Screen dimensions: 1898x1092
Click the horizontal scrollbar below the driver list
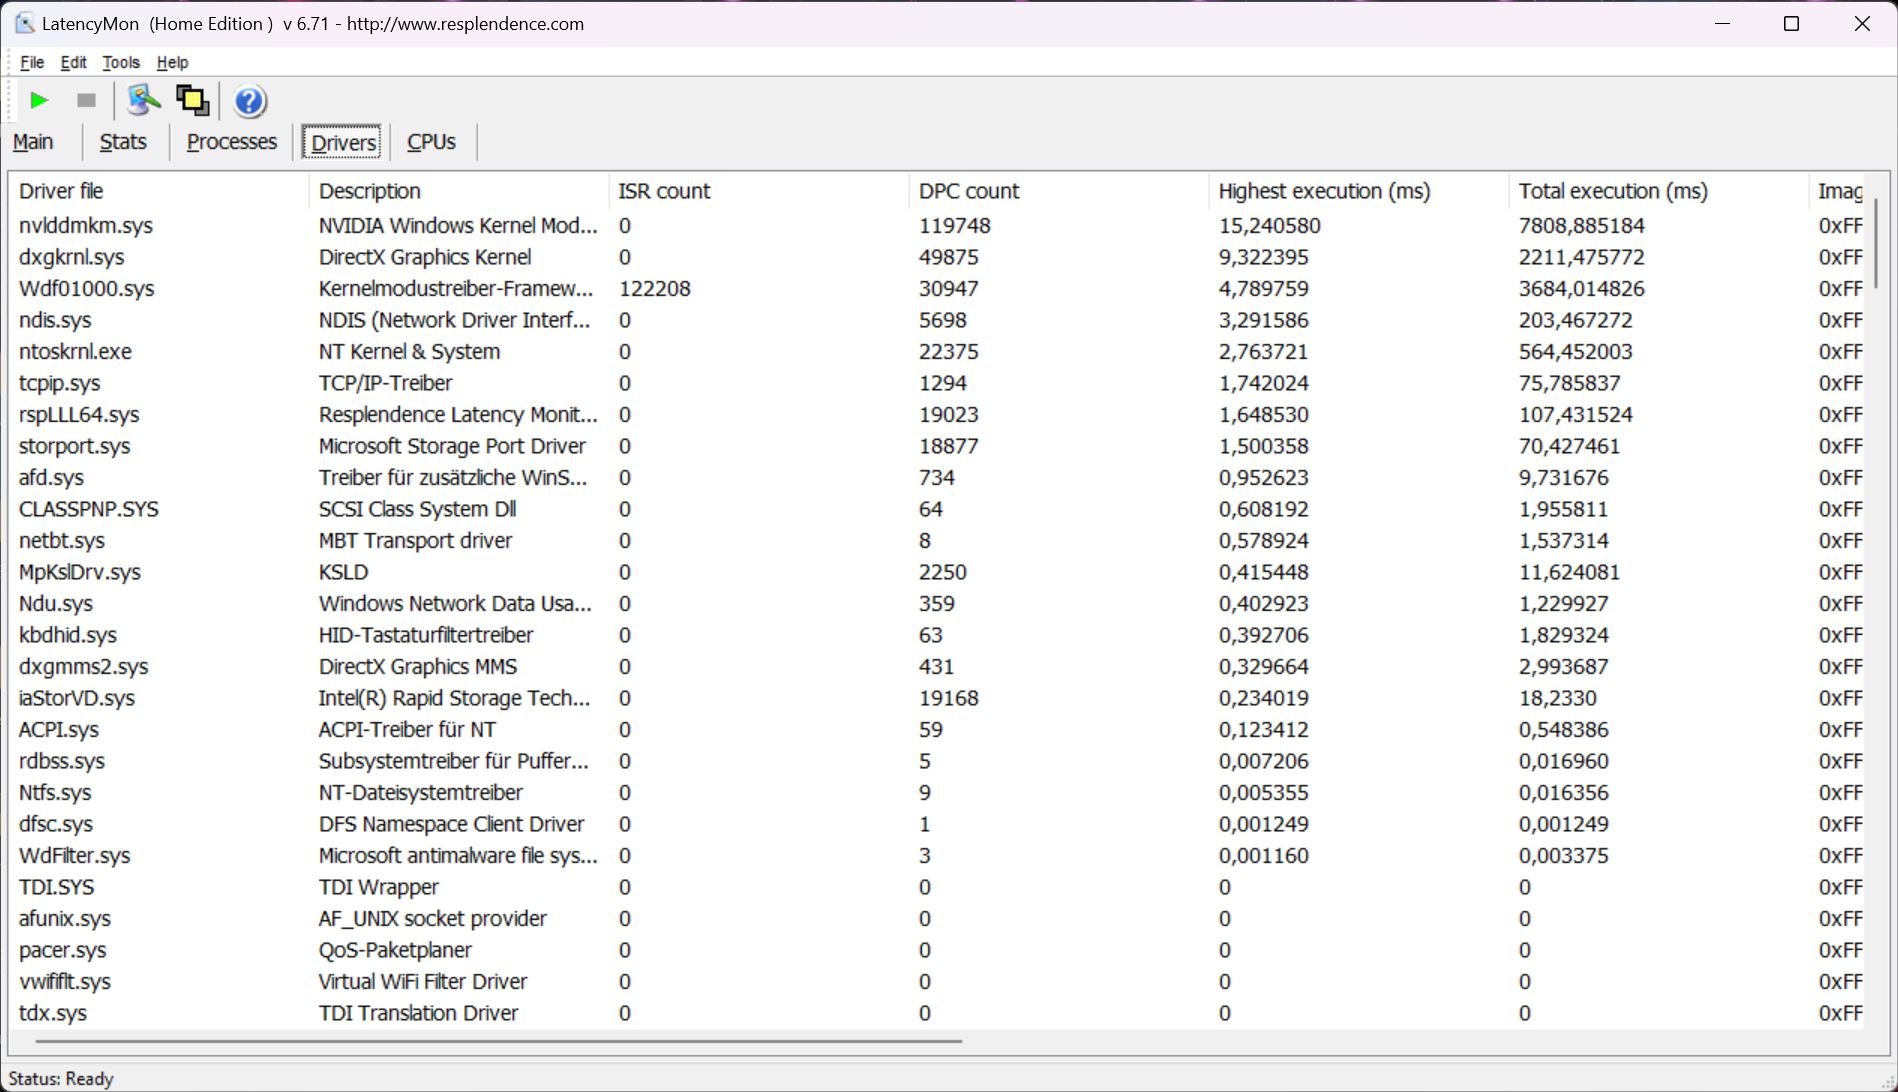click(498, 1041)
